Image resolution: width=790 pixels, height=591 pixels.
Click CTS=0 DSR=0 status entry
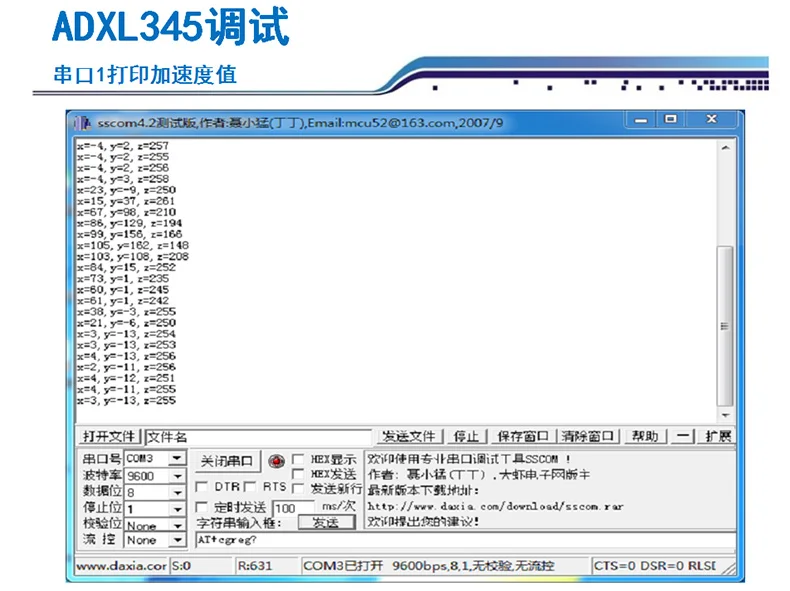(654, 566)
